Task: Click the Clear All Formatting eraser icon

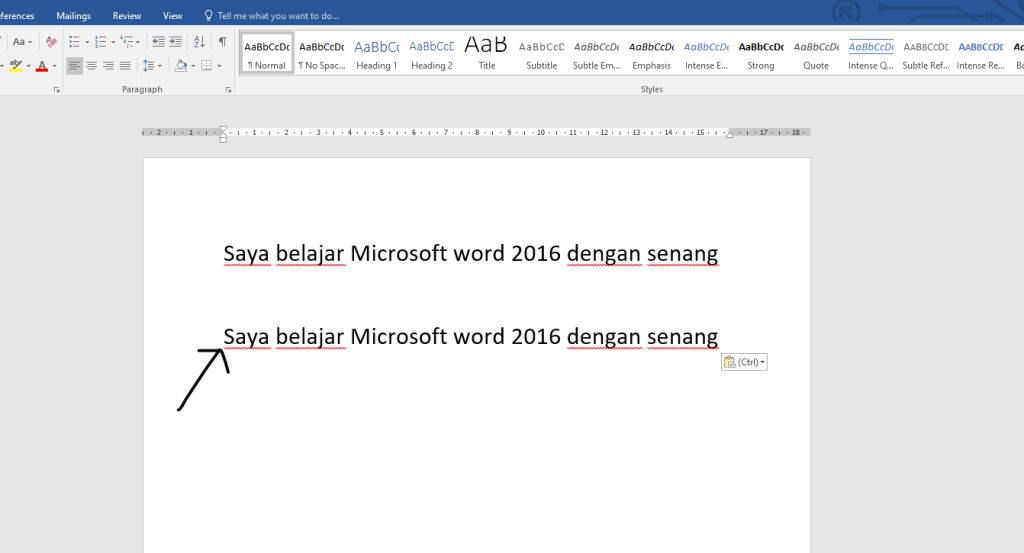Action: click(x=51, y=42)
